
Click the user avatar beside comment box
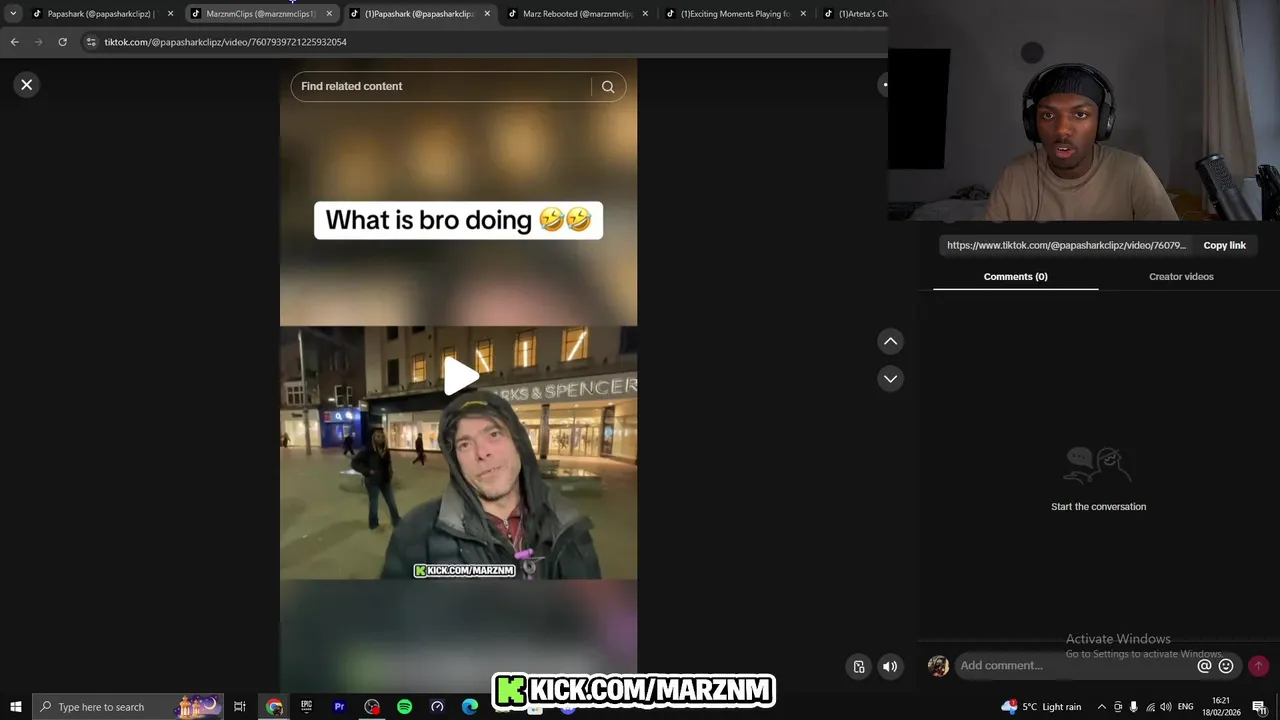pos(938,666)
